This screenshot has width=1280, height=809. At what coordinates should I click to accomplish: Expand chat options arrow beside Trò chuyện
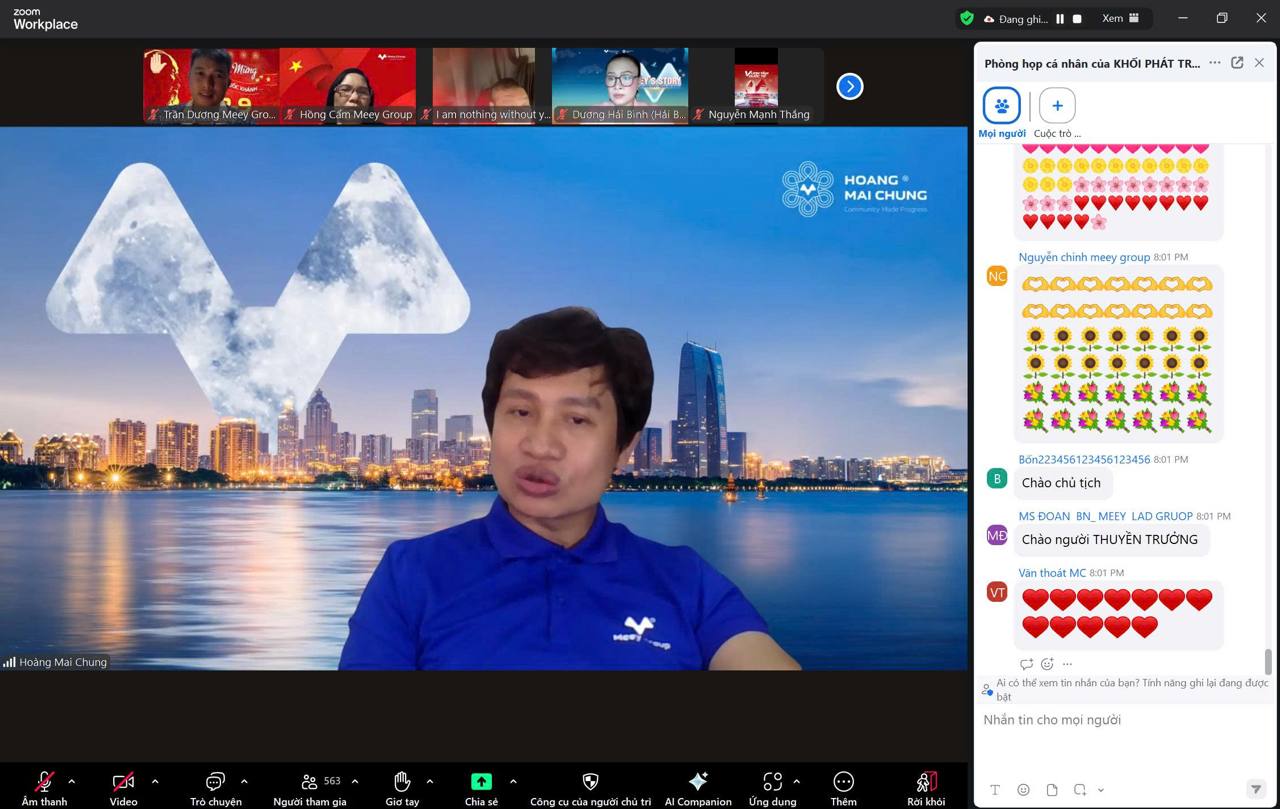(244, 781)
